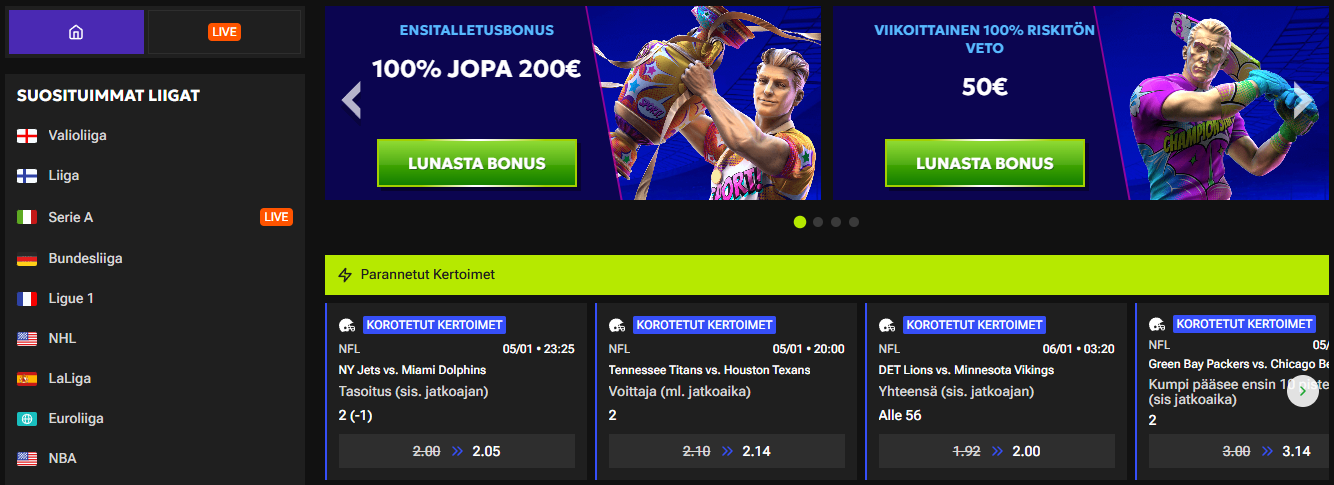Open the NHL league link

click(62, 338)
